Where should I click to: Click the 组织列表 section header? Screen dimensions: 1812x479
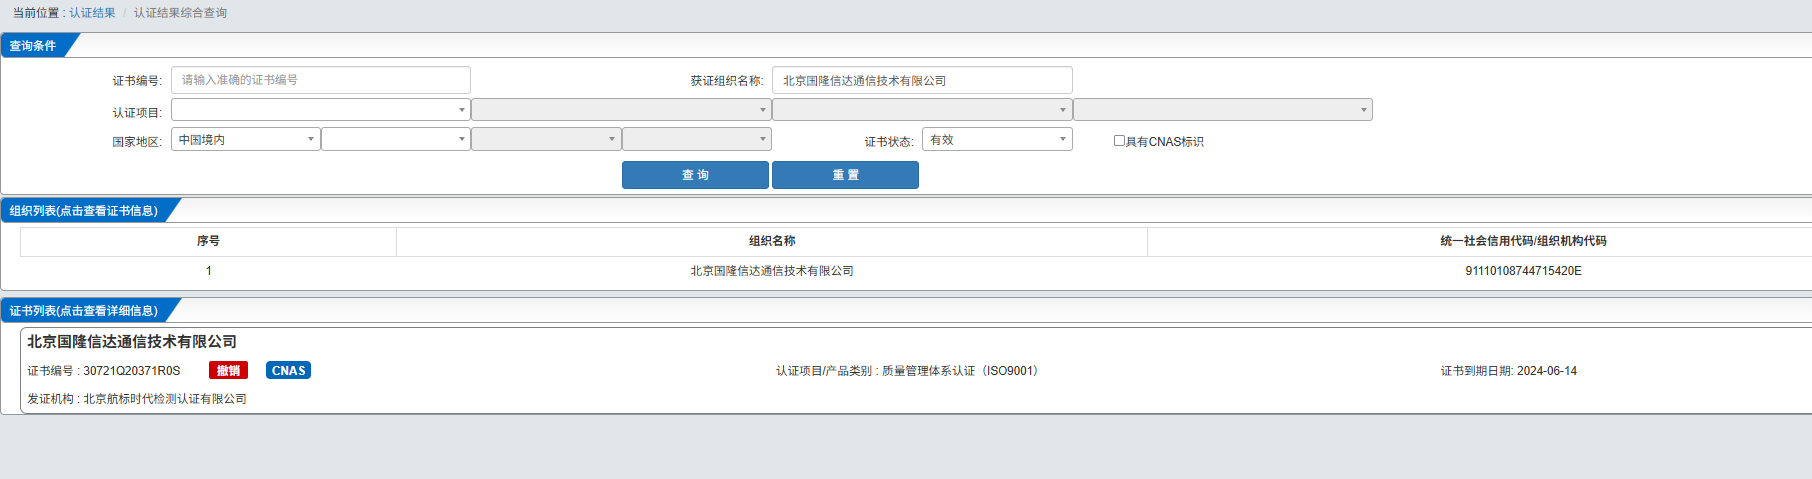(84, 211)
